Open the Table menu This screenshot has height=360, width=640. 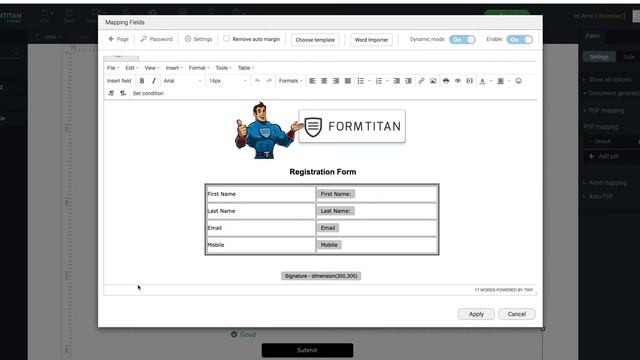246,68
